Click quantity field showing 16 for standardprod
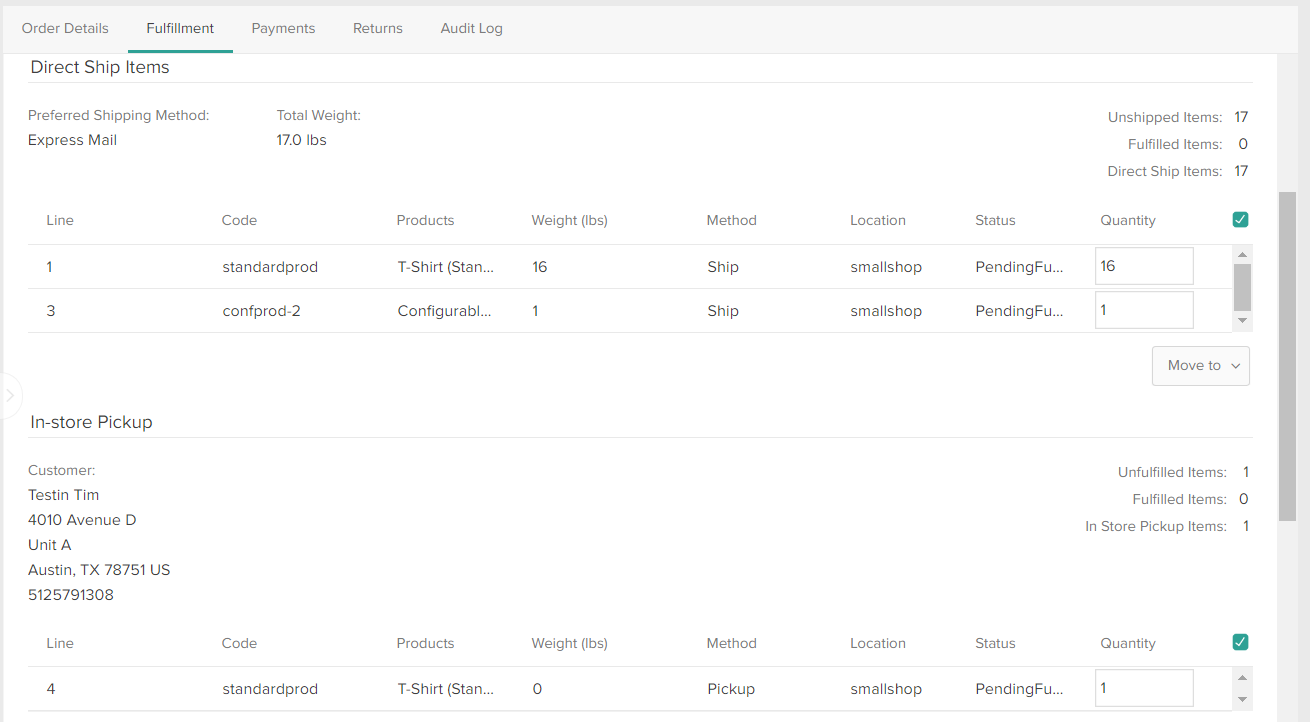The width and height of the screenshot is (1310, 722). [x=1143, y=266]
